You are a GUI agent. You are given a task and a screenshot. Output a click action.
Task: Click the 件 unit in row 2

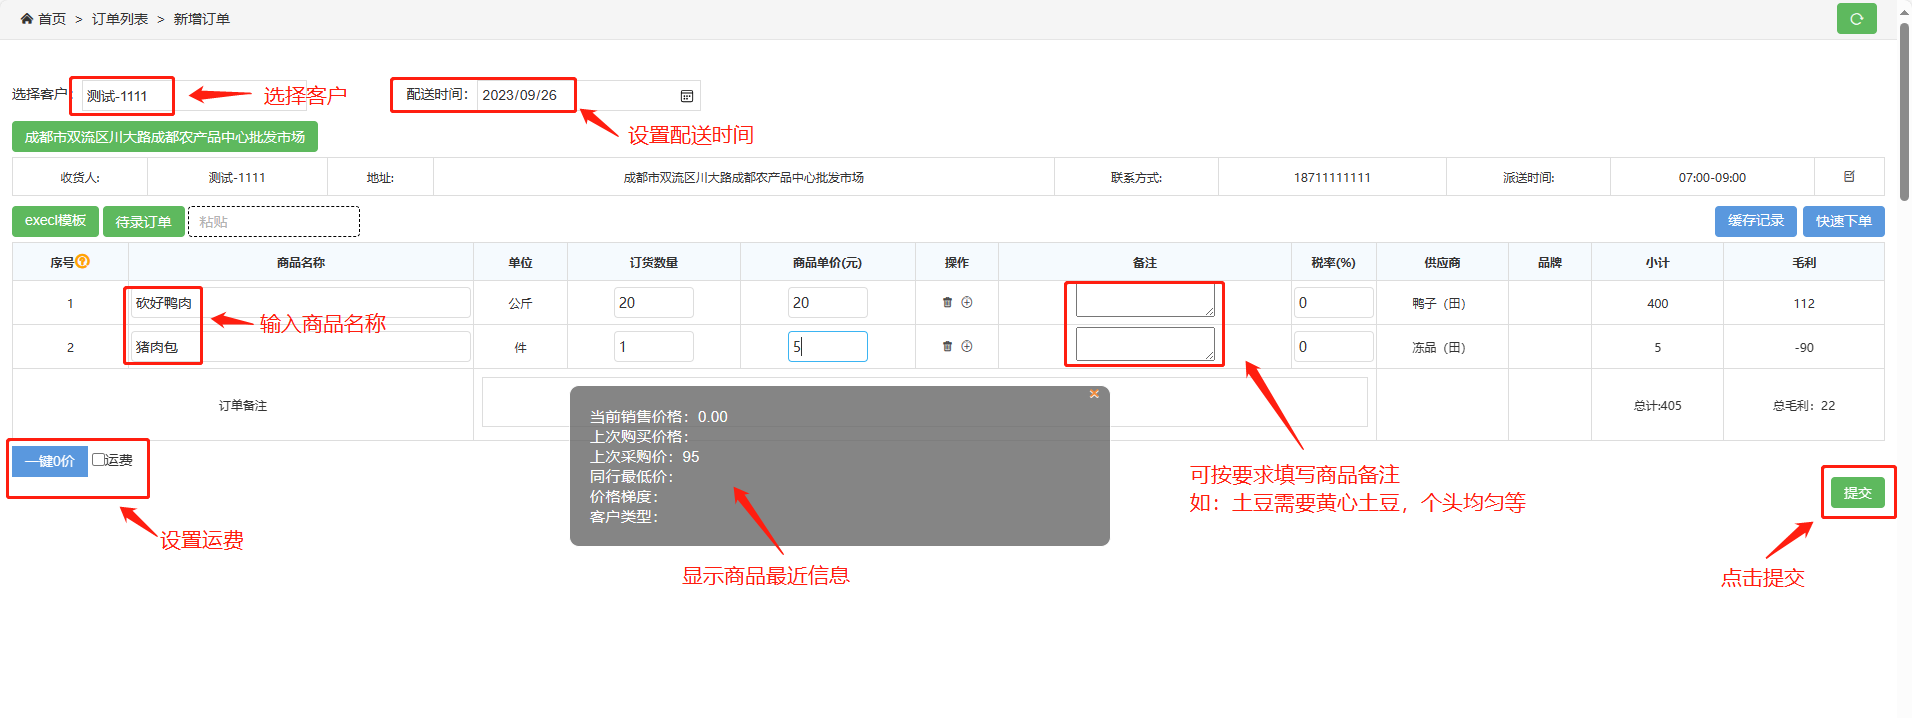tap(520, 347)
